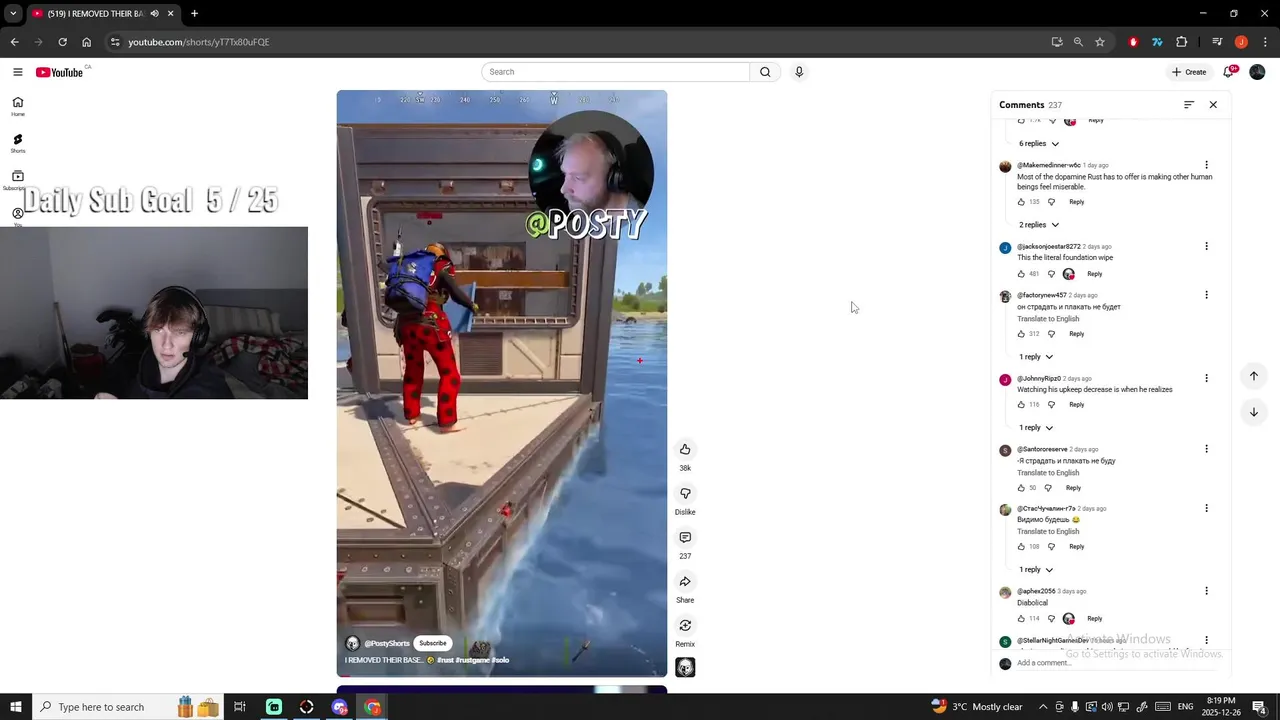Reply to the 'Diabolical' comment
This screenshot has height=720, width=1280.
point(1095,619)
